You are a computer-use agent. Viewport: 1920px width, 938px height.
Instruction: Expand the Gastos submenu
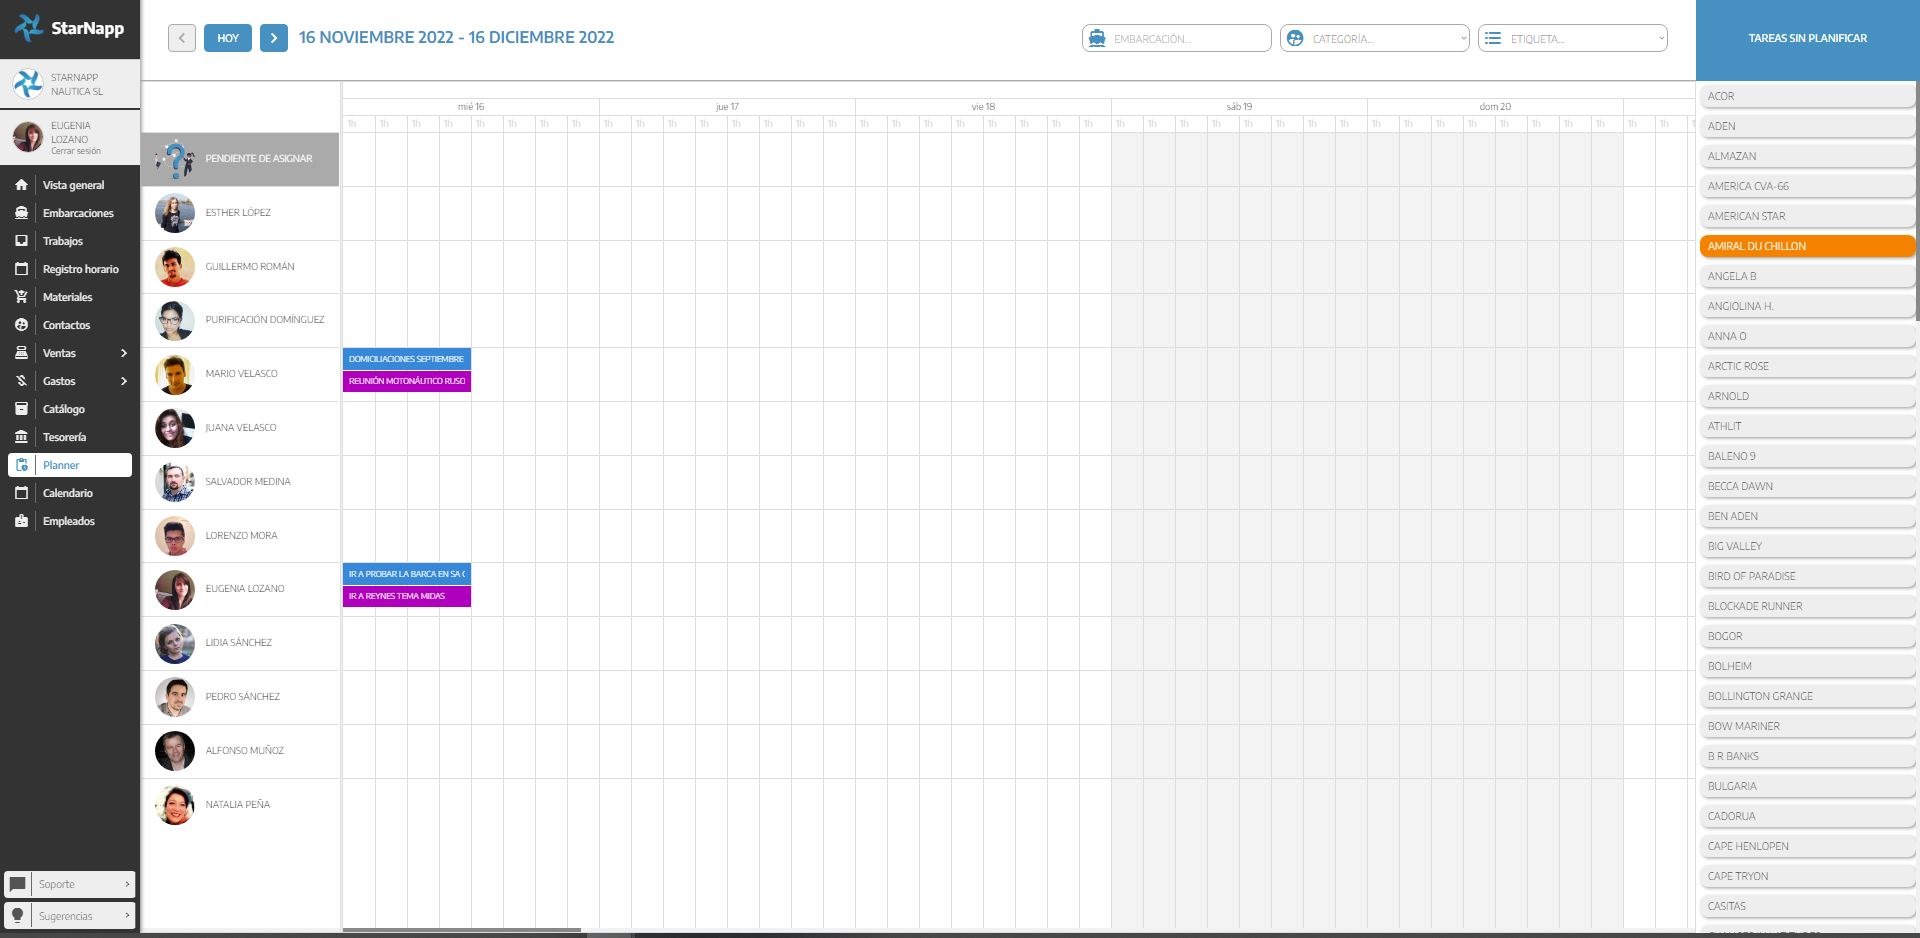click(123, 381)
